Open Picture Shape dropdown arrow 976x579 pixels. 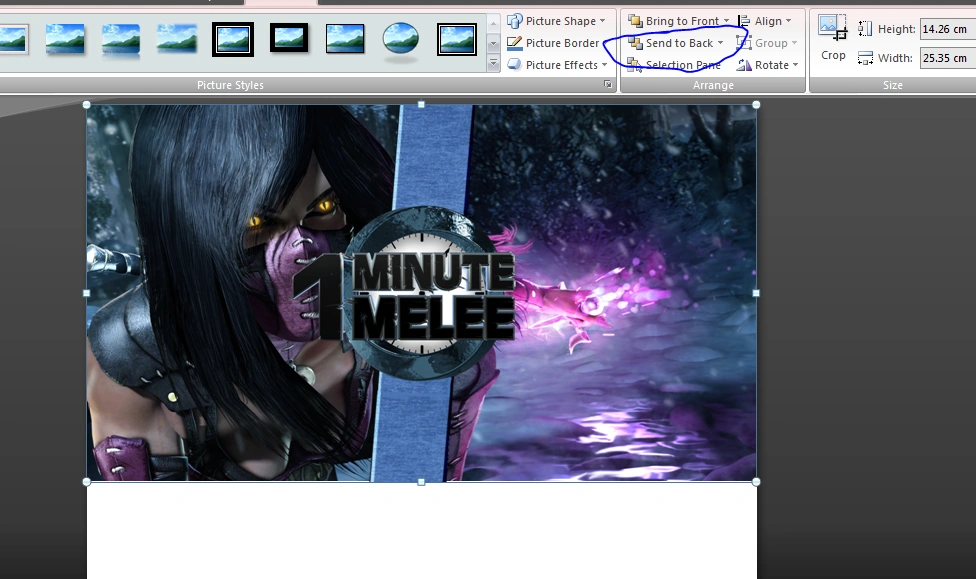tap(603, 21)
